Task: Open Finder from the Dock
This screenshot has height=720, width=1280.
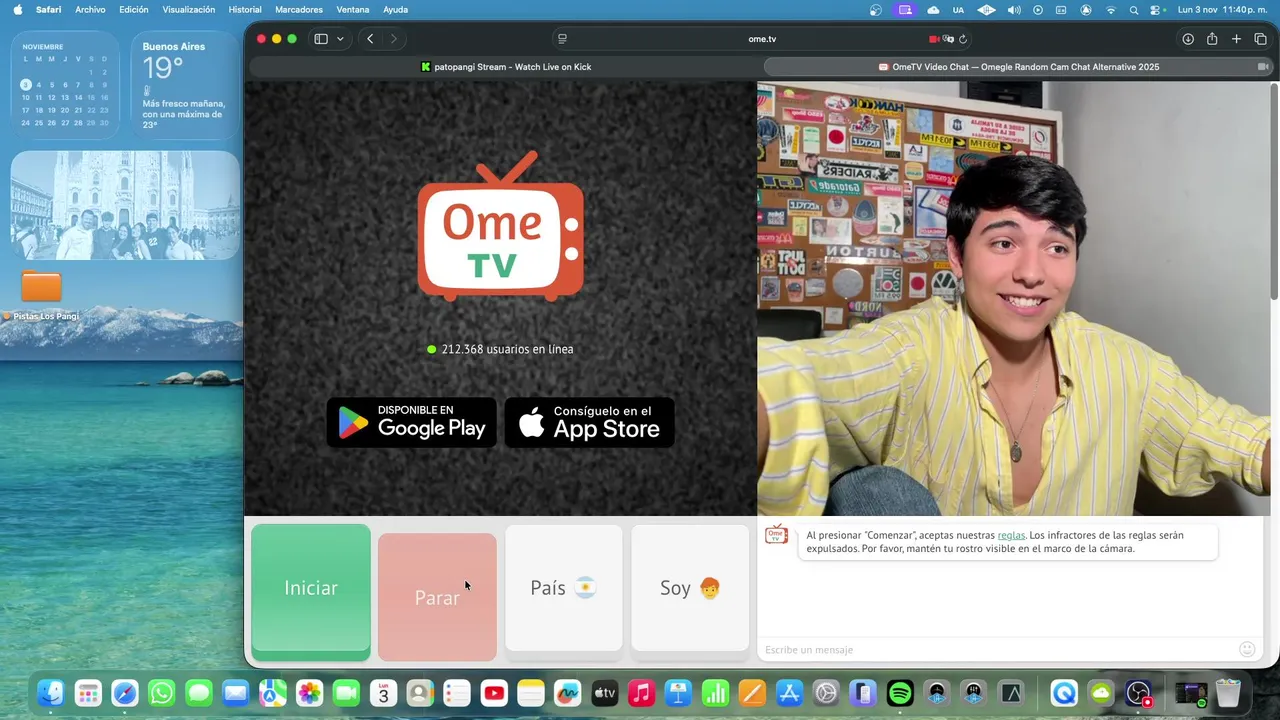Action: (x=51, y=693)
